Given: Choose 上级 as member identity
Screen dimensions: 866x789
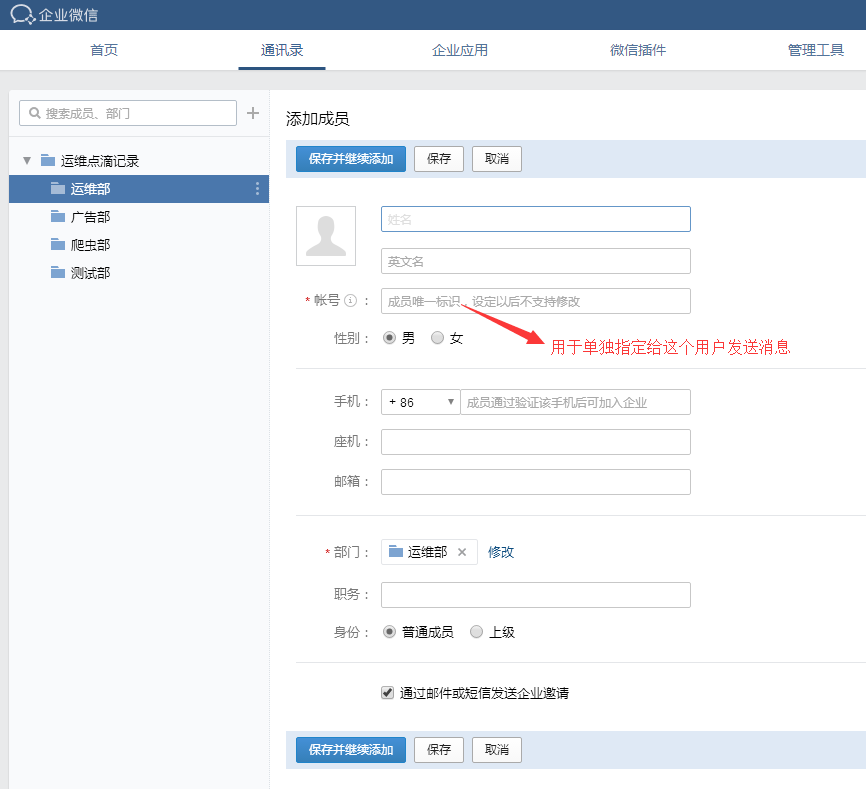Looking at the screenshot, I should pos(476,631).
